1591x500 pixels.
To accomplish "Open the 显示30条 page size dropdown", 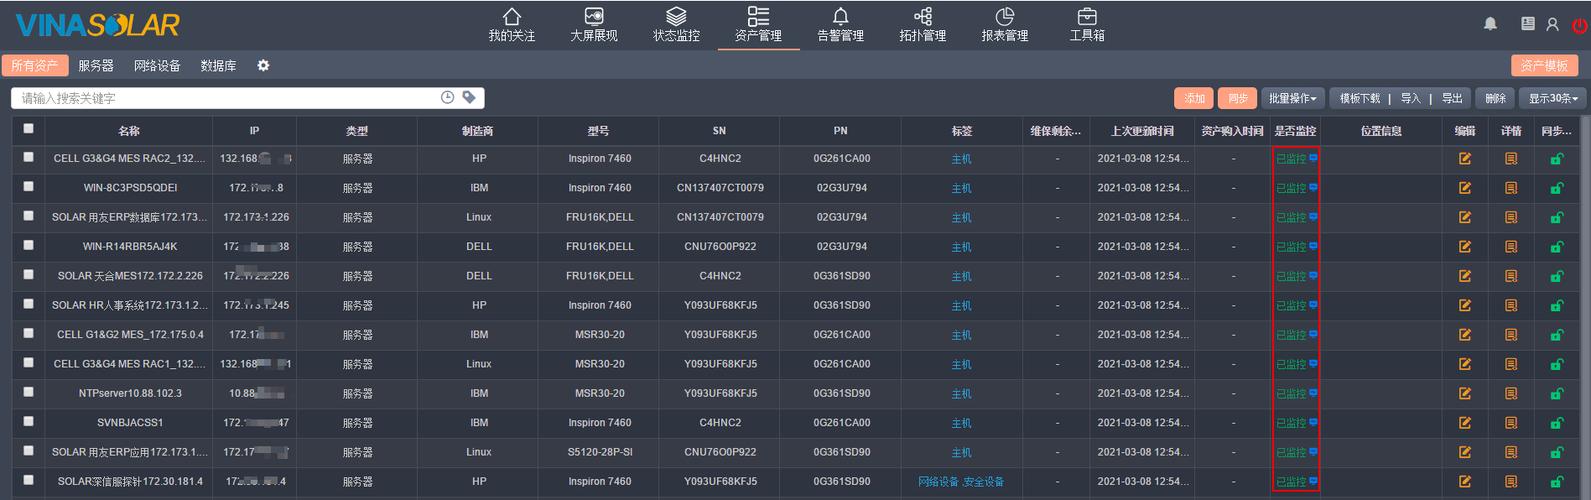I will (1553, 98).
